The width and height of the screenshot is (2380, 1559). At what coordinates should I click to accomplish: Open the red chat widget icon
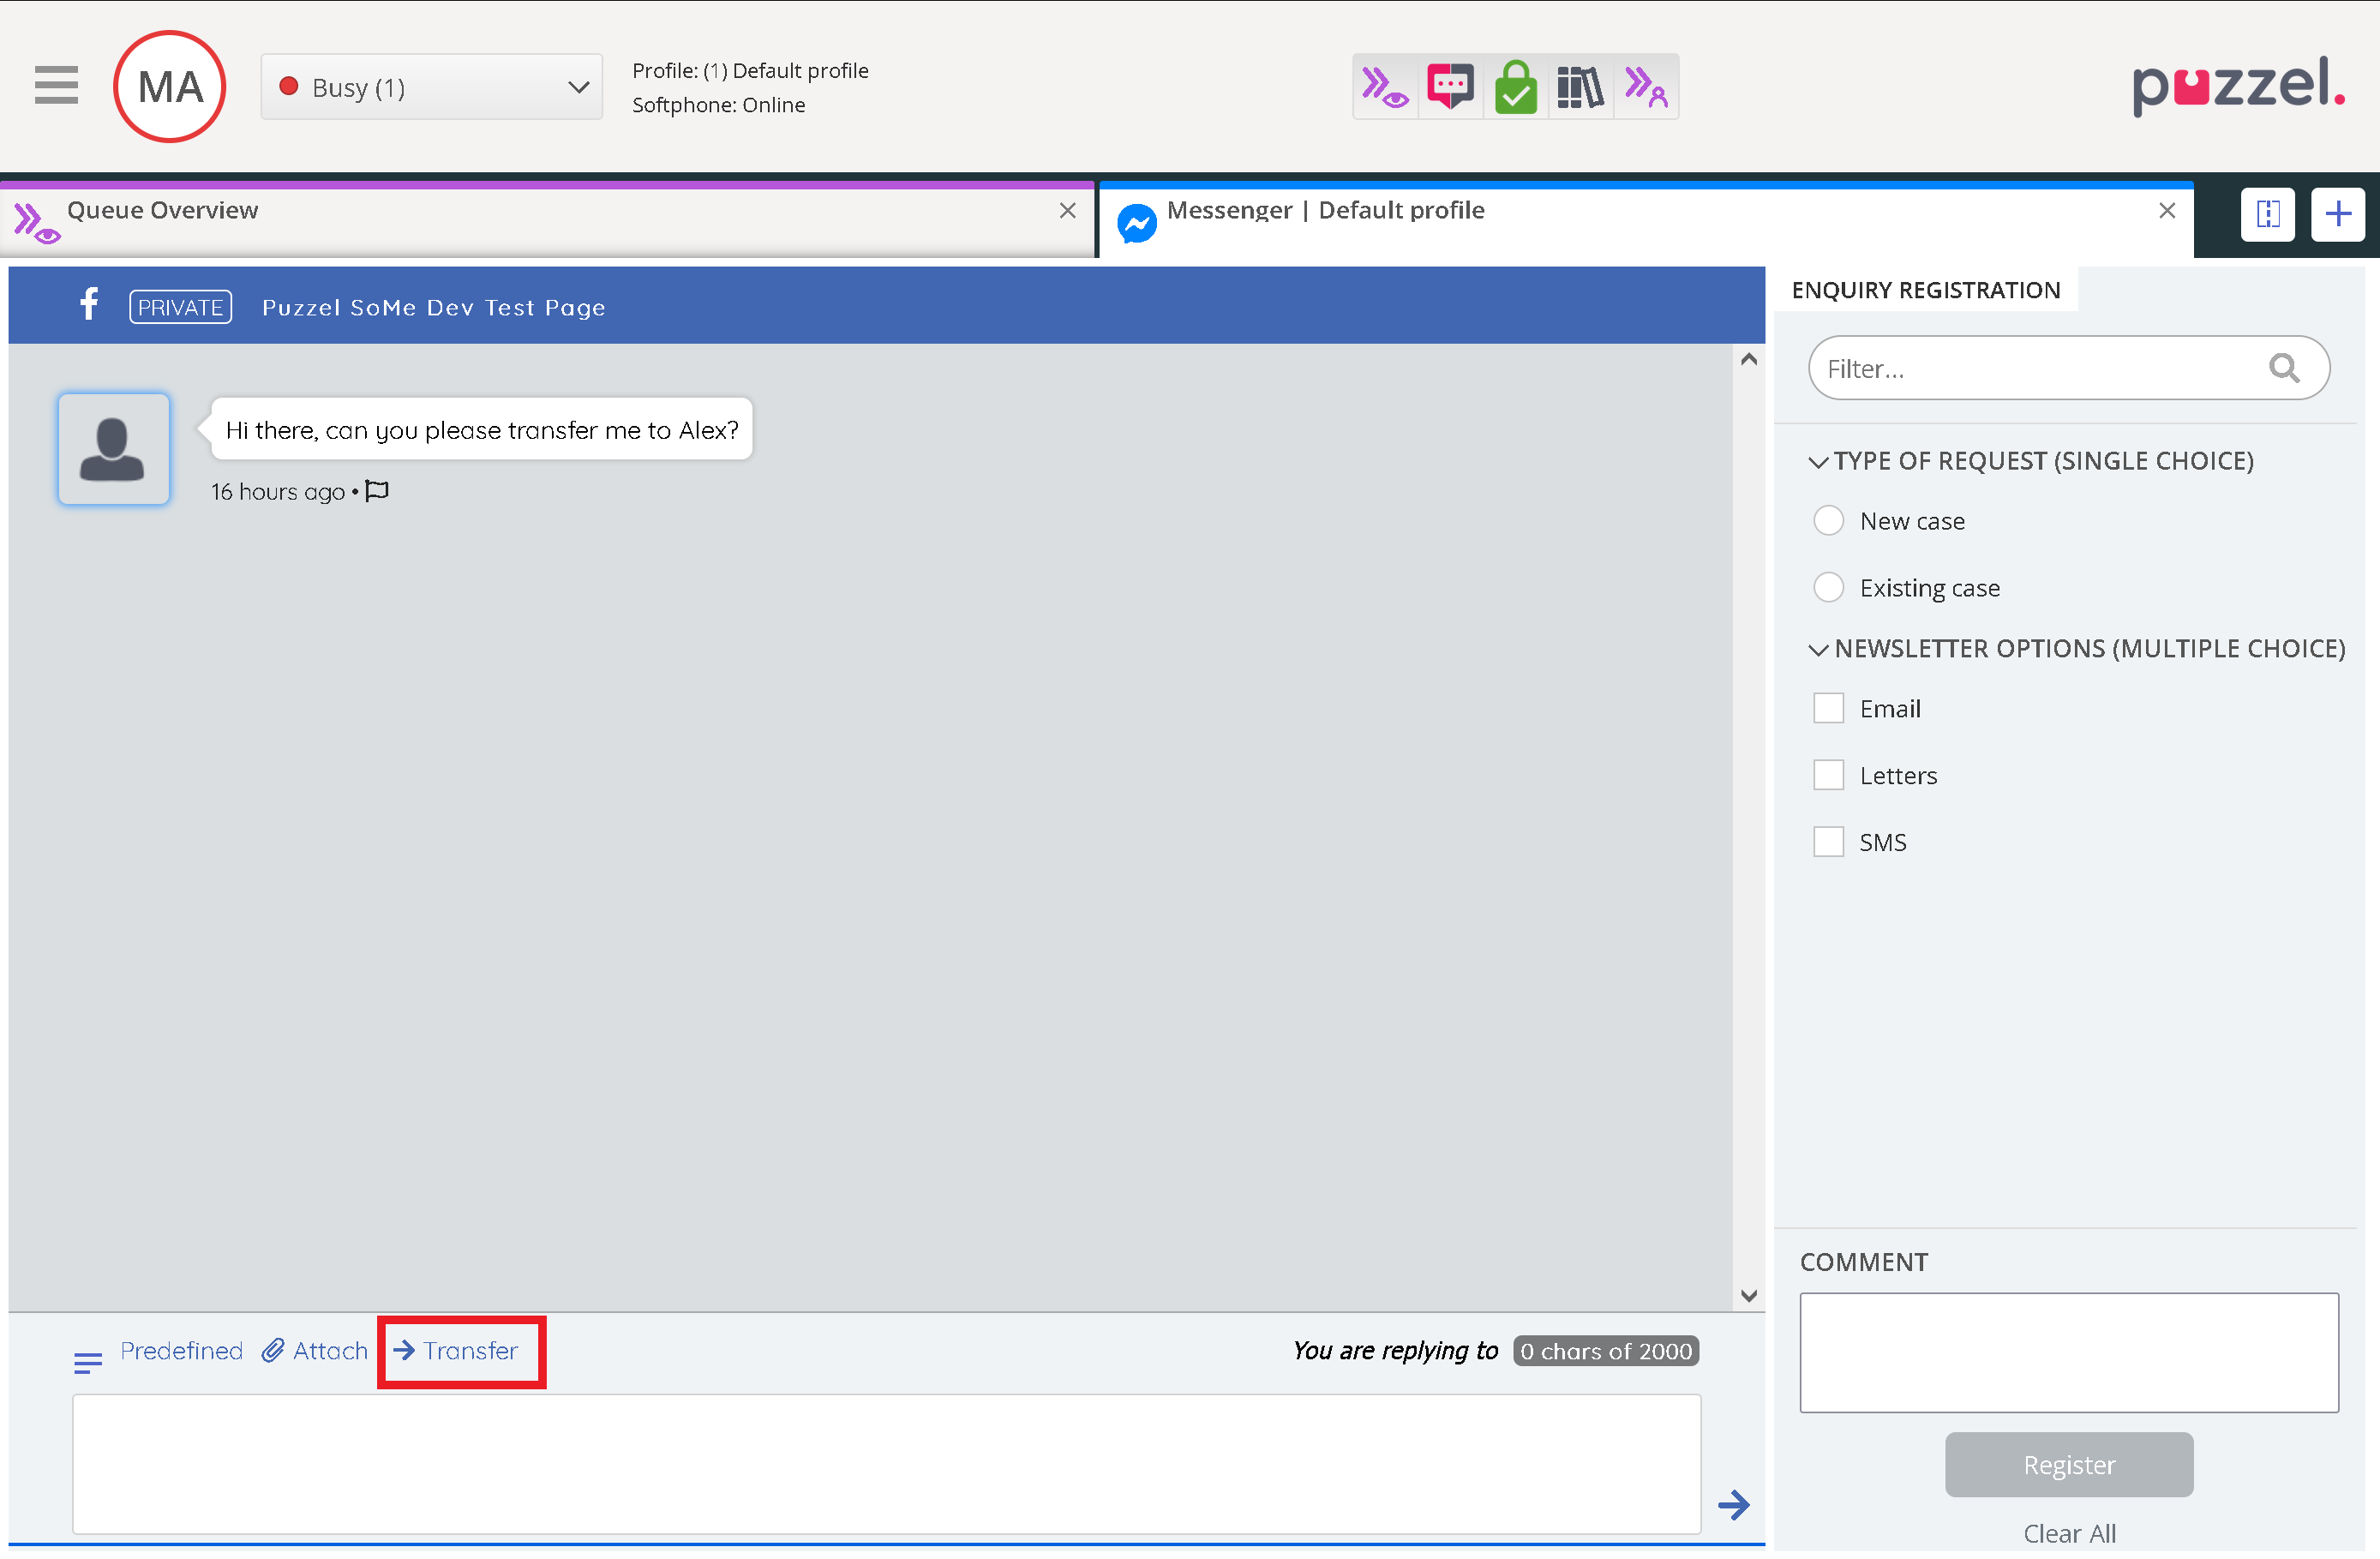click(x=1450, y=88)
